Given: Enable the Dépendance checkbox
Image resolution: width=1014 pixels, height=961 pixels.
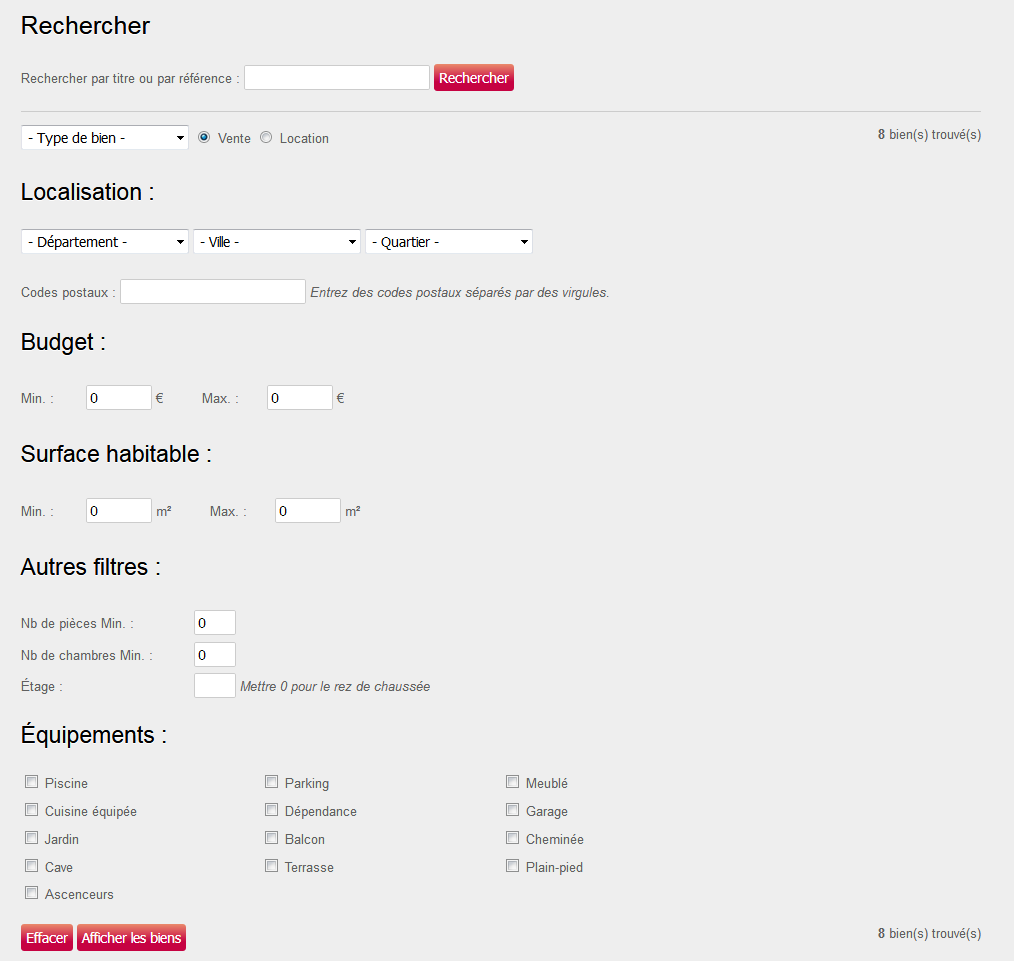Looking at the screenshot, I should pos(271,809).
